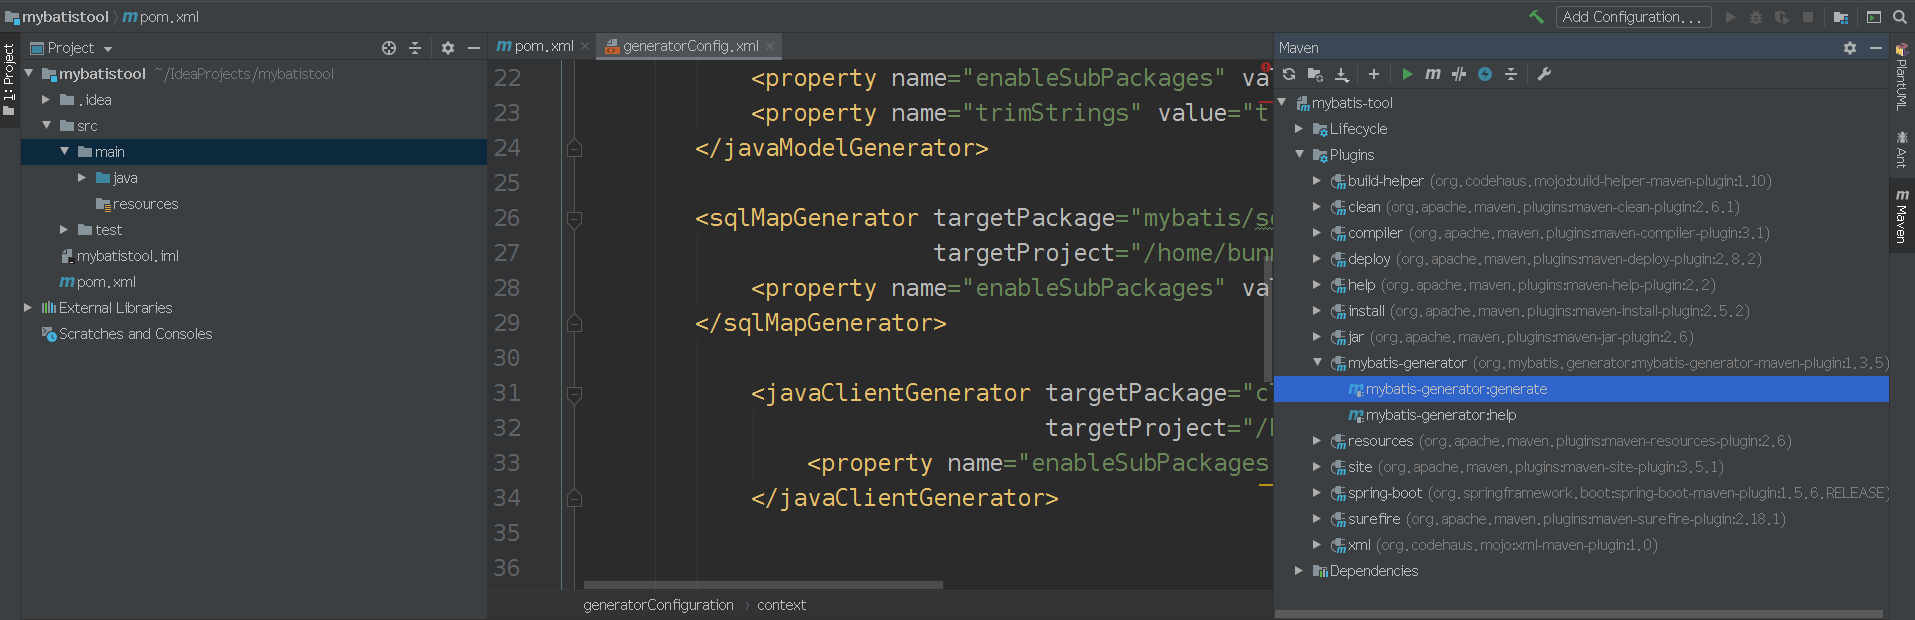Click the disabled Run arrow in top toolbar
Screen dimensions: 1915x620
1731,17
